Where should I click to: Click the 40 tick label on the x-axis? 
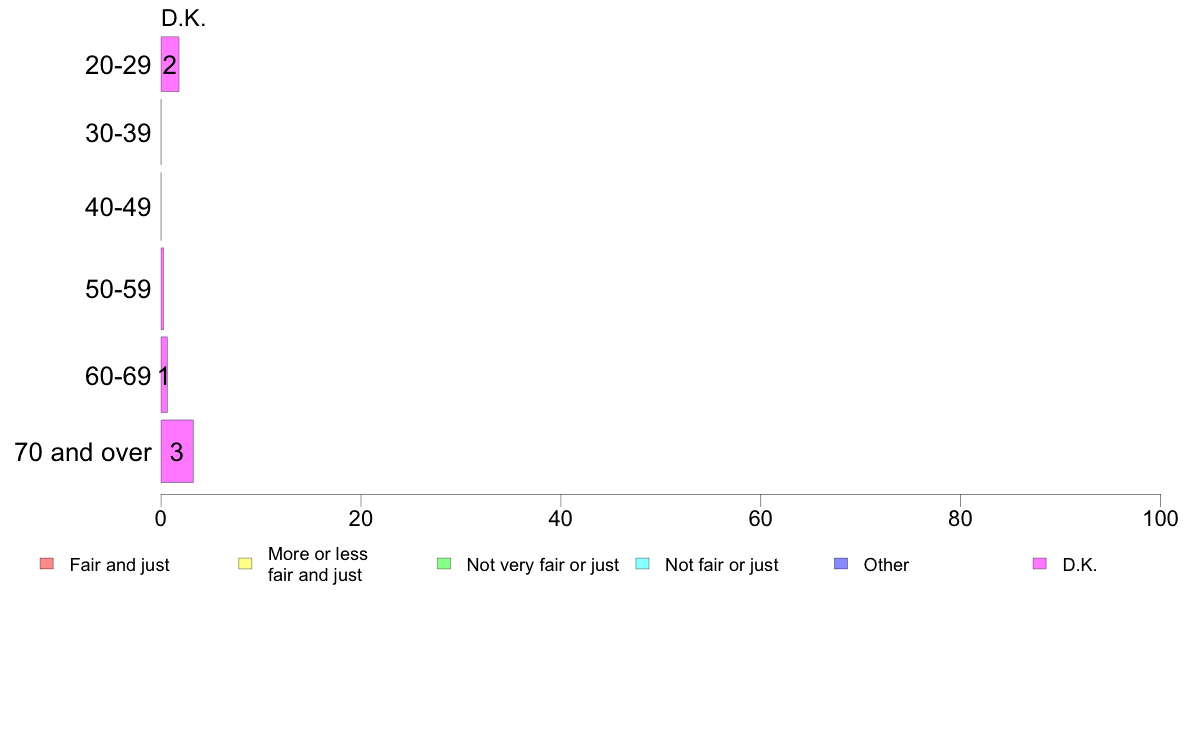coord(561,518)
